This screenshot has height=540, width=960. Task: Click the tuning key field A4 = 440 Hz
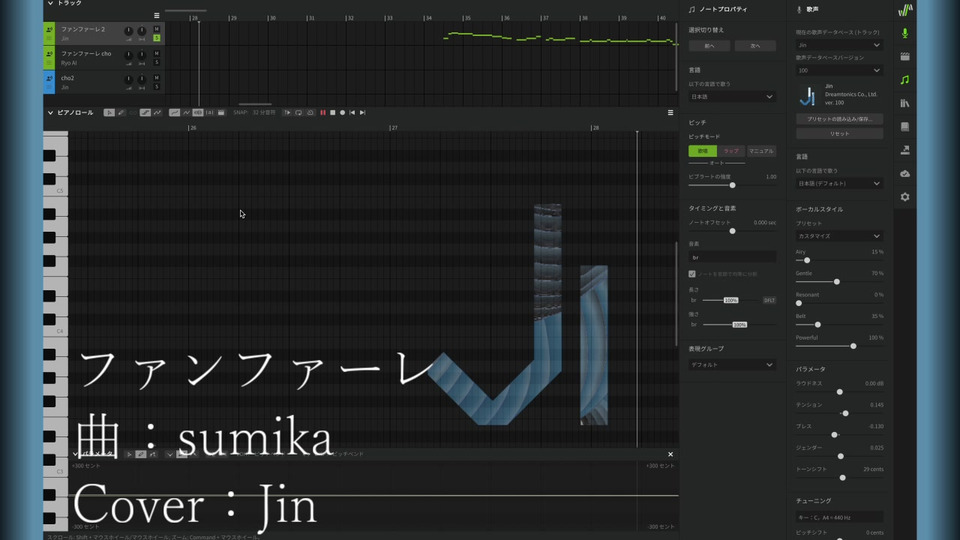tap(839, 517)
